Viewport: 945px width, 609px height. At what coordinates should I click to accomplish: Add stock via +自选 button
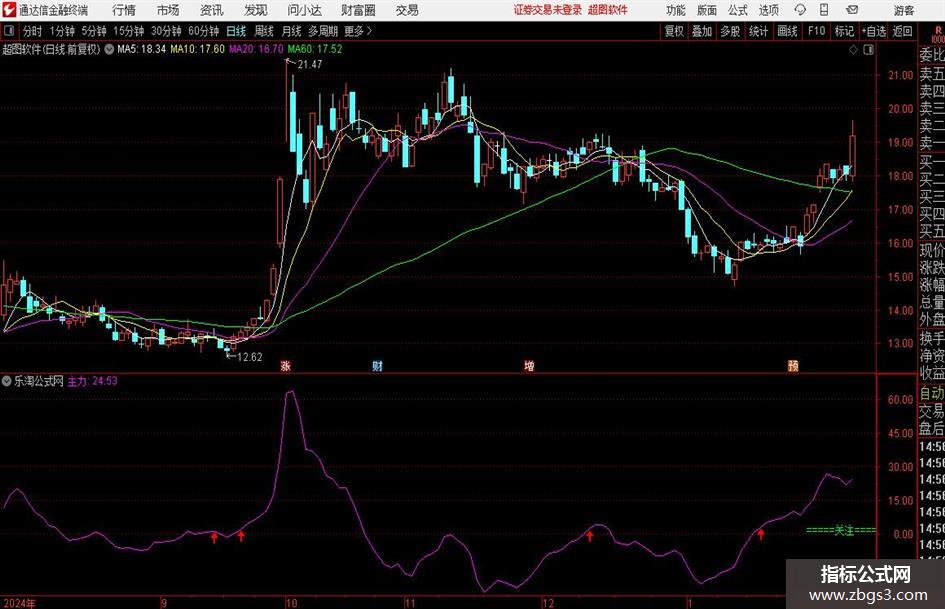click(x=874, y=31)
